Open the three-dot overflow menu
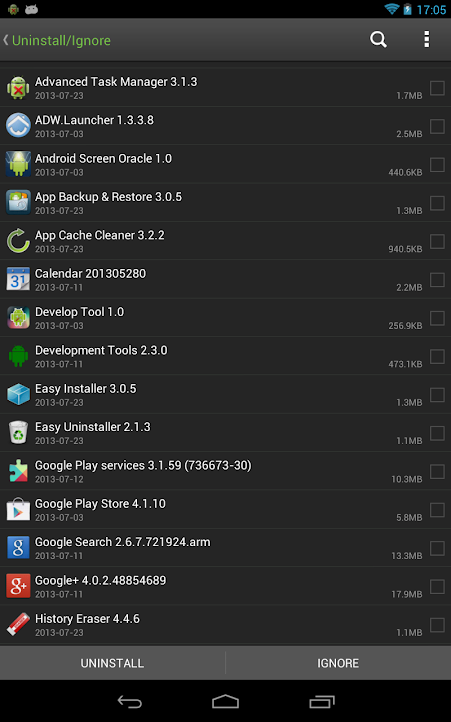Image resolution: width=451 pixels, height=722 pixels. click(x=427, y=40)
